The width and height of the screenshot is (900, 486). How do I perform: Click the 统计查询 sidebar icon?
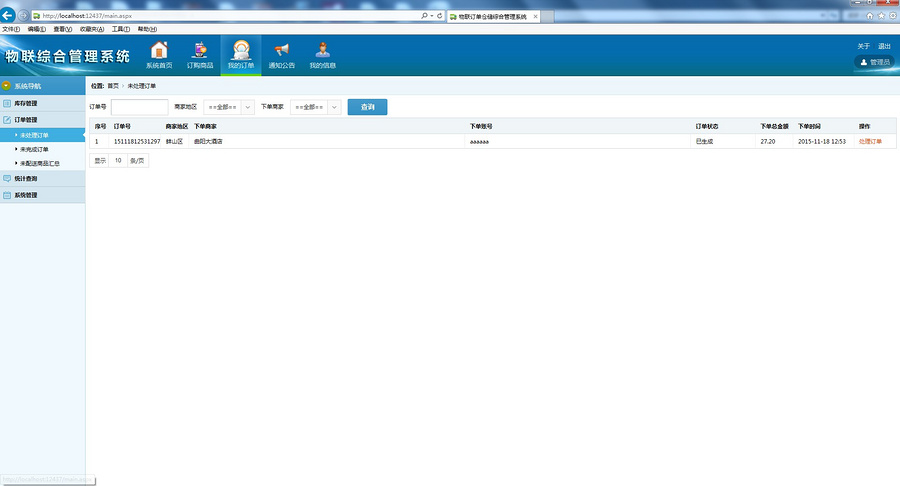pyautogui.click(x=7, y=178)
